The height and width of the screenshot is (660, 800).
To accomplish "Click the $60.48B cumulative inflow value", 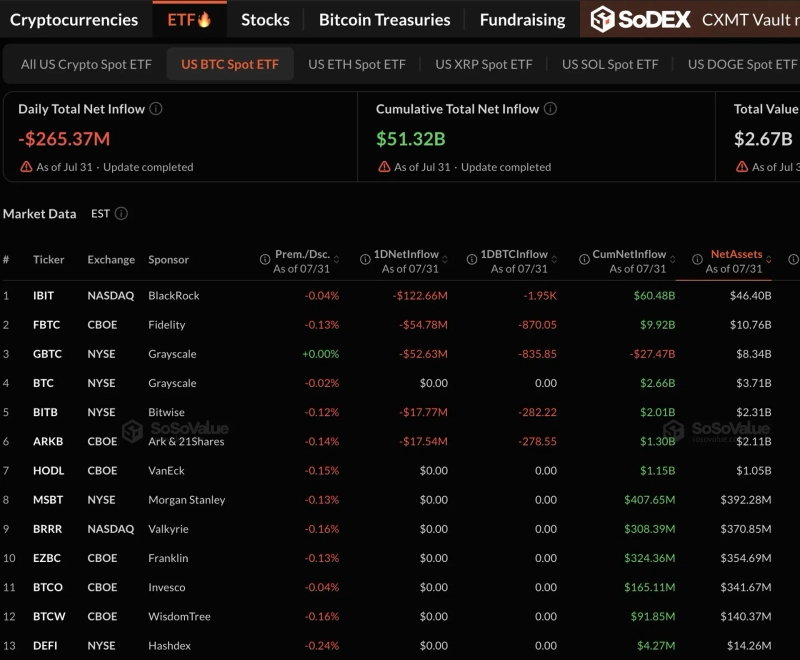I will [654, 295].
